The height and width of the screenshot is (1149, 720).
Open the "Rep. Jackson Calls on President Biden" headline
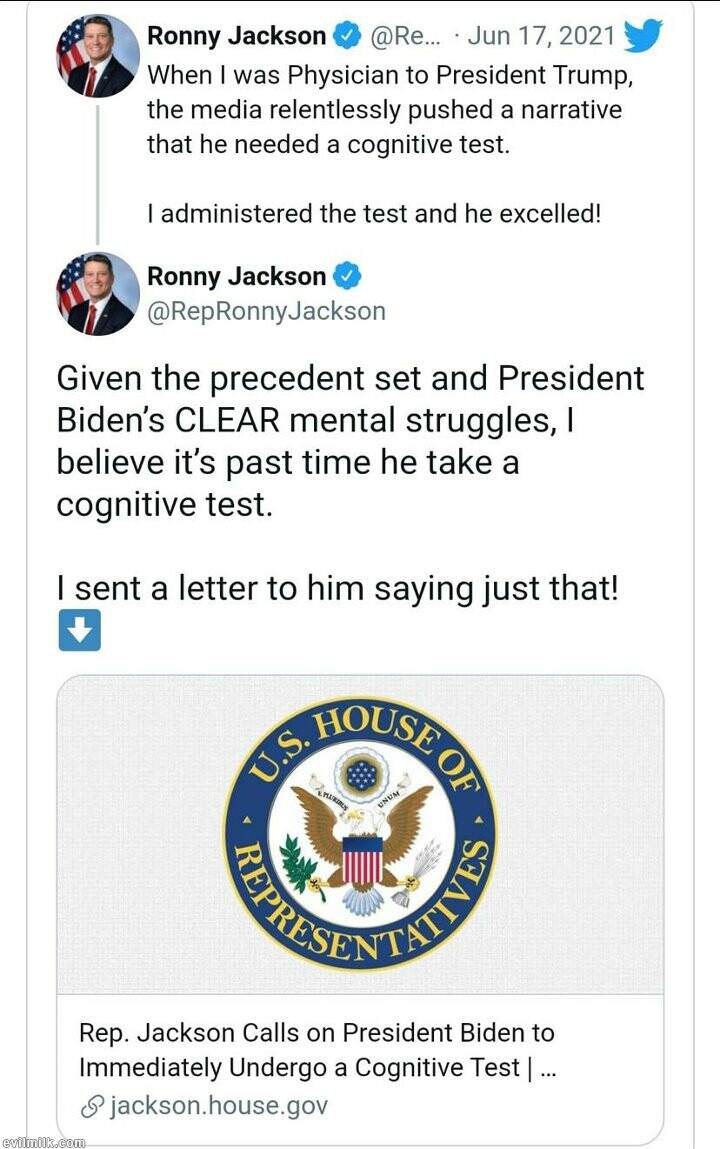point(317,1049)
